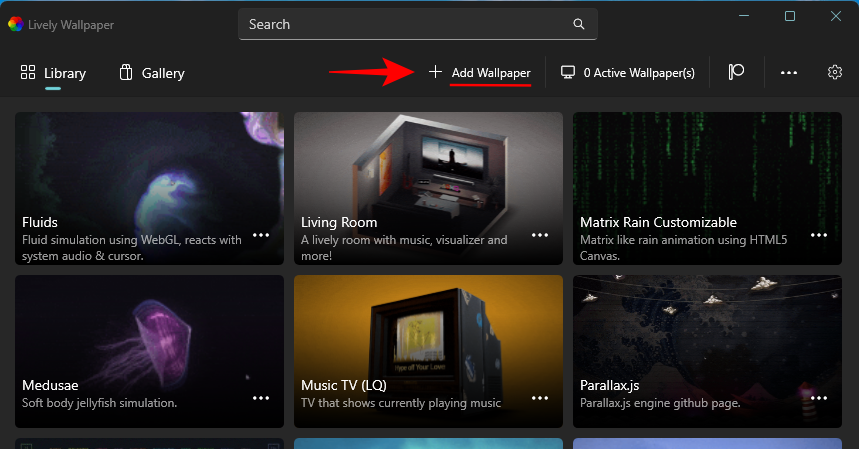Click 'Soft body jellyfish simulation.' description

[99, 403]
